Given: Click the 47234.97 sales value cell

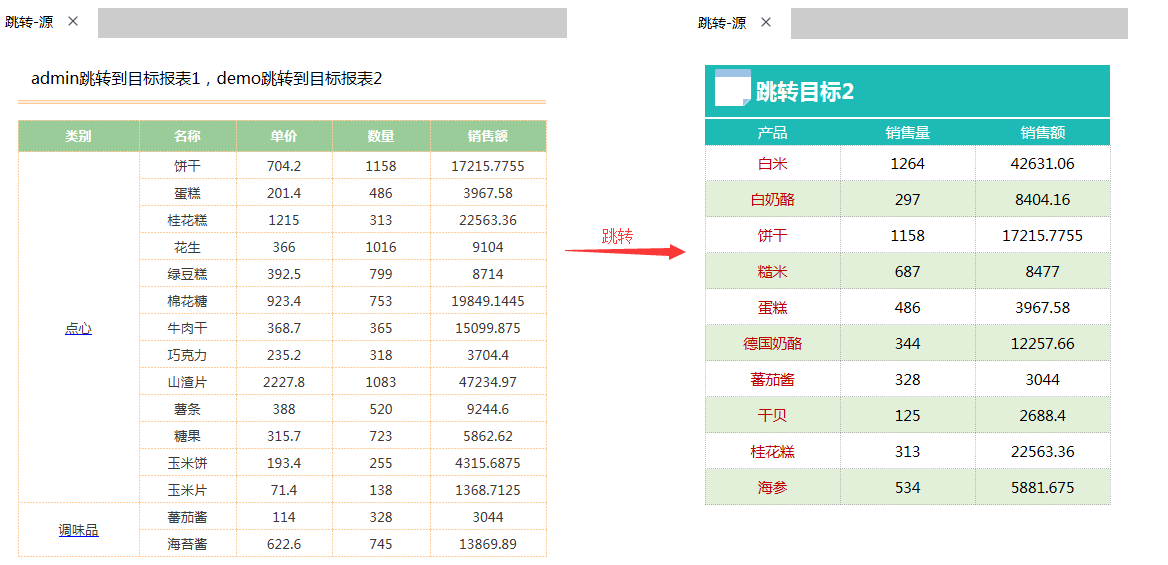Looking at the screenshot, I should click(x=488, y=382).
